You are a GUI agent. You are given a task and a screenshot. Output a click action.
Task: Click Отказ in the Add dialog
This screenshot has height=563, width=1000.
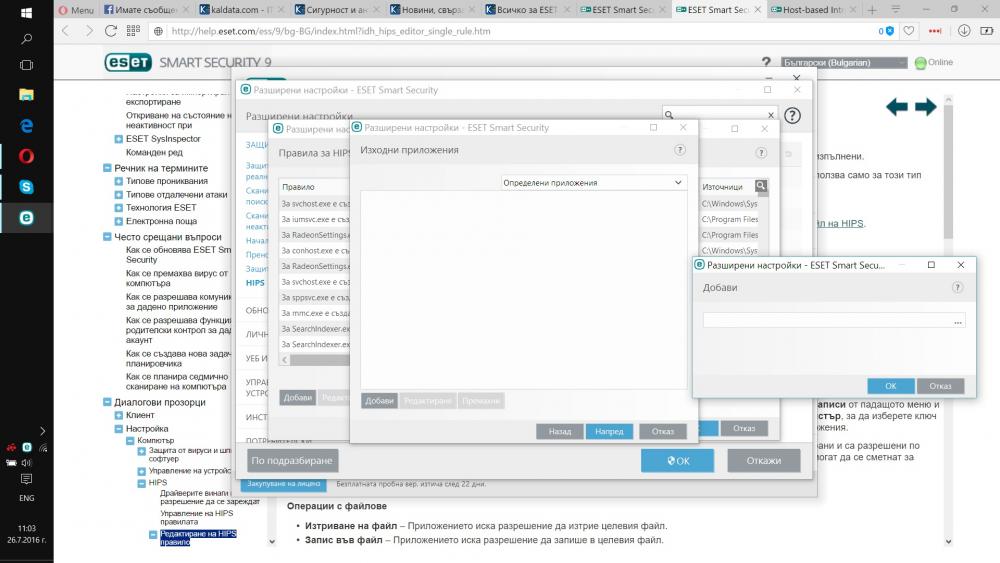point(940,386)
